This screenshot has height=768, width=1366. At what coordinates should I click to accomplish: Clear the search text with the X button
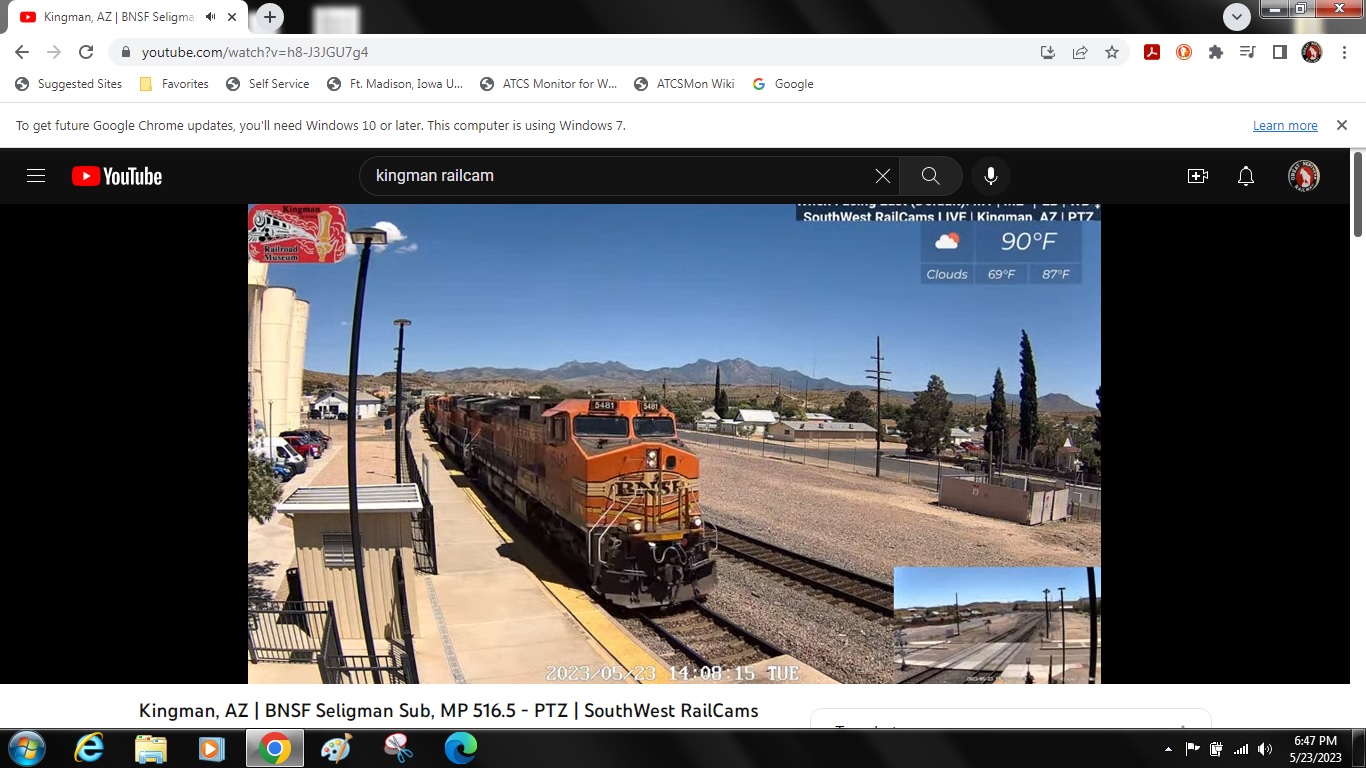[882, 176]
